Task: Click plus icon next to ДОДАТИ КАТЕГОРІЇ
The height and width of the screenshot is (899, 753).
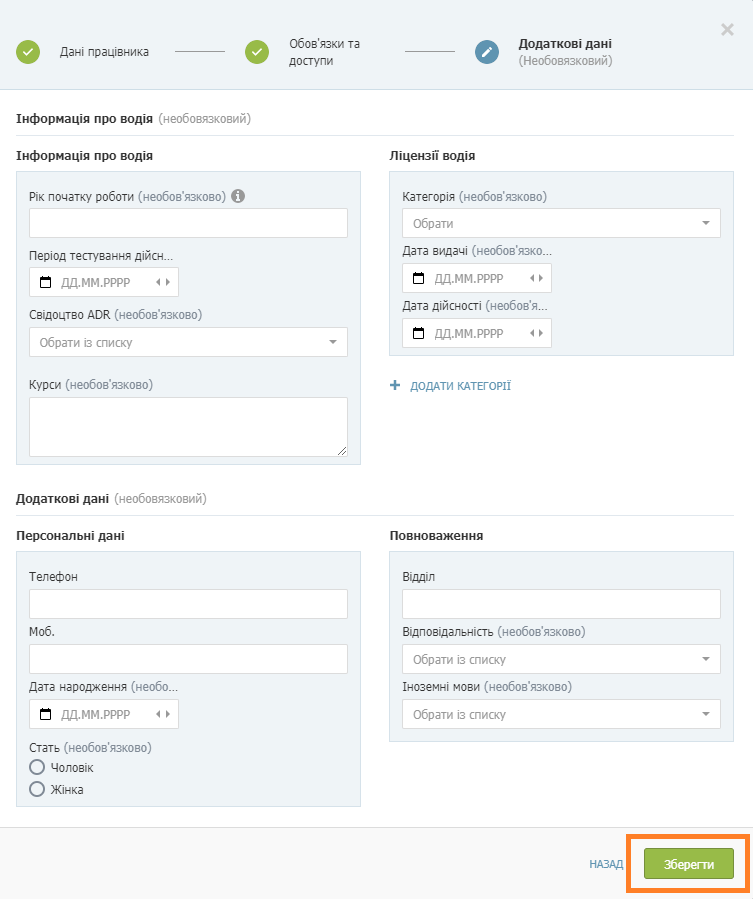Action: tap(395, 385)
